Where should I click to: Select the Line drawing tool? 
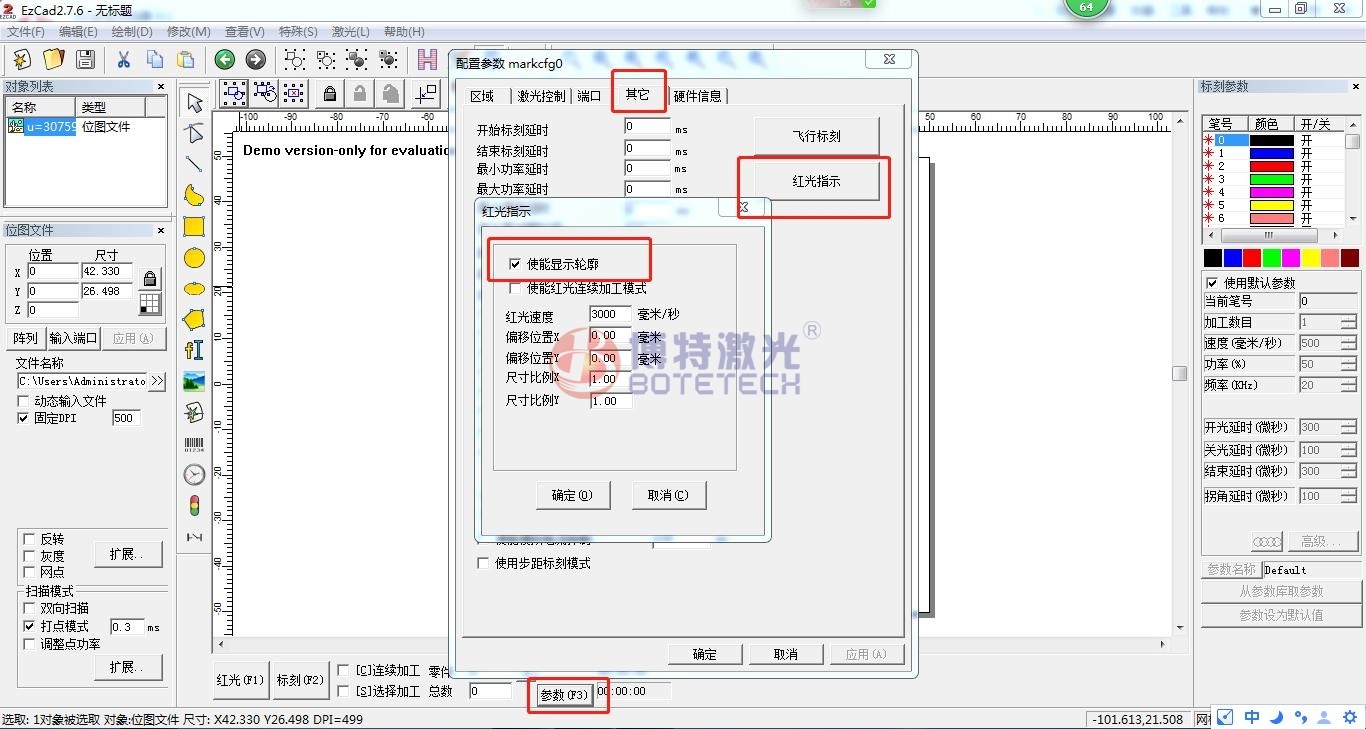click(x=194, y=164)
